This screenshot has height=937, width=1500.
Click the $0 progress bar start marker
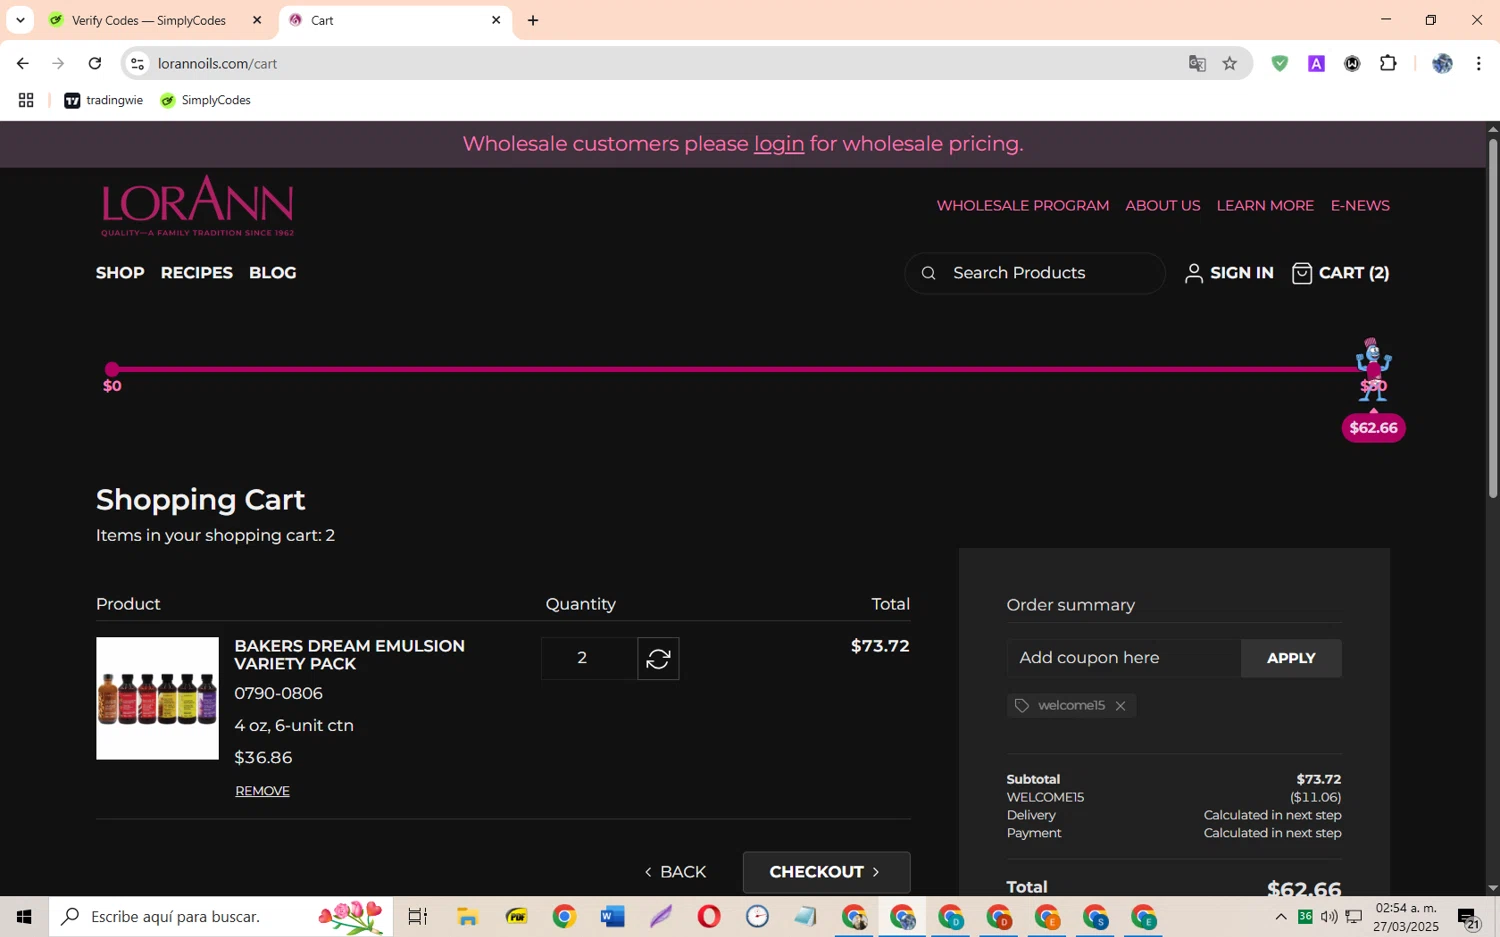[112, 370]
